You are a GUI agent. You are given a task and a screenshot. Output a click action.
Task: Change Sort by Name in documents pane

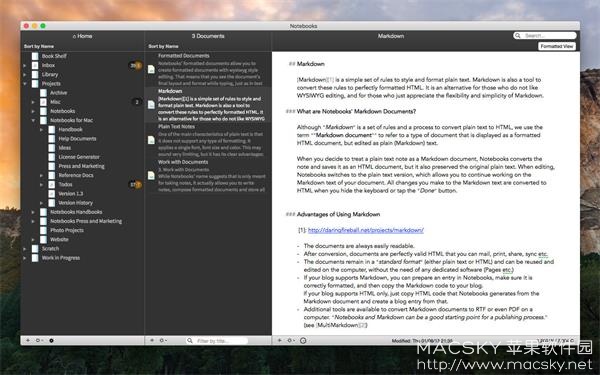tap(163, 46)
